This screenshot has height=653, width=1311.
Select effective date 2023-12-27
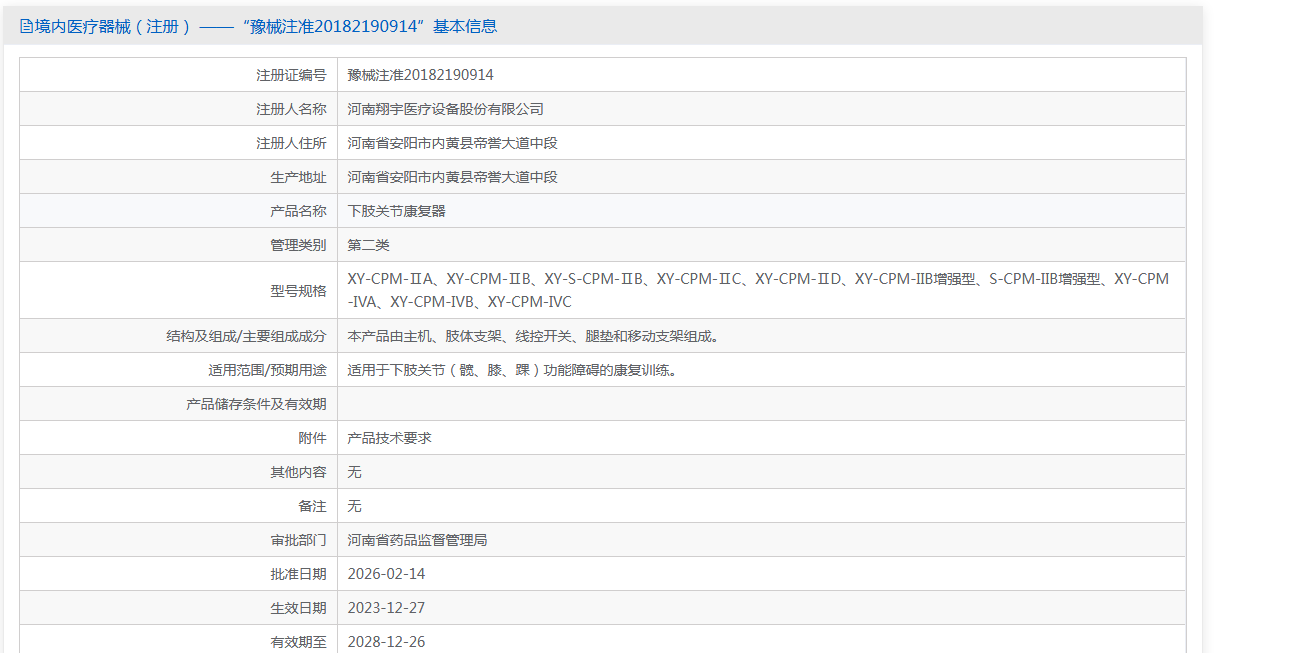pos(386,608)
